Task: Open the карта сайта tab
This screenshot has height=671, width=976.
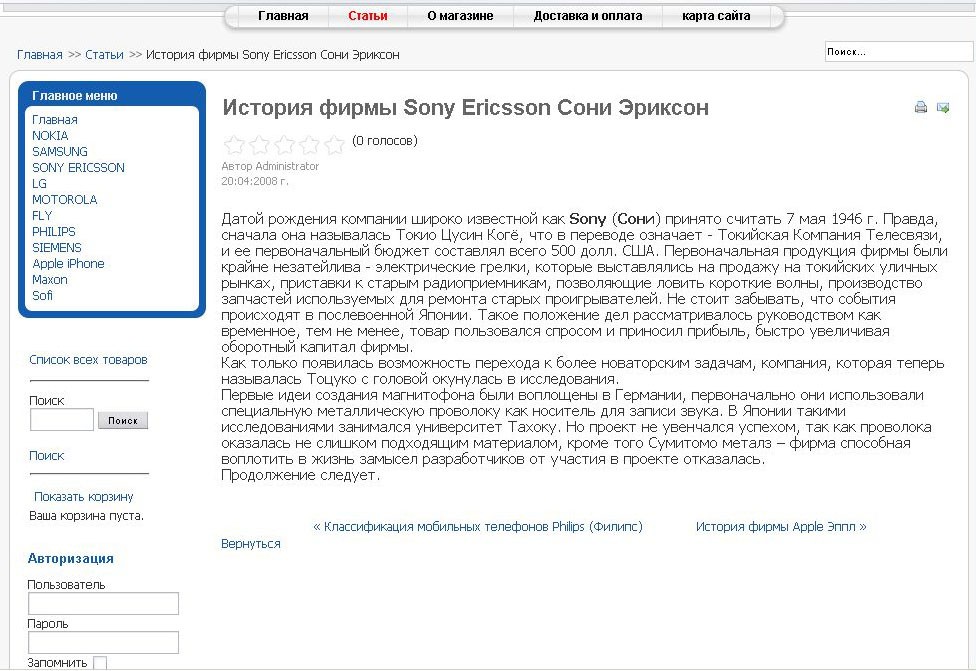Action: tap(716, 16)
